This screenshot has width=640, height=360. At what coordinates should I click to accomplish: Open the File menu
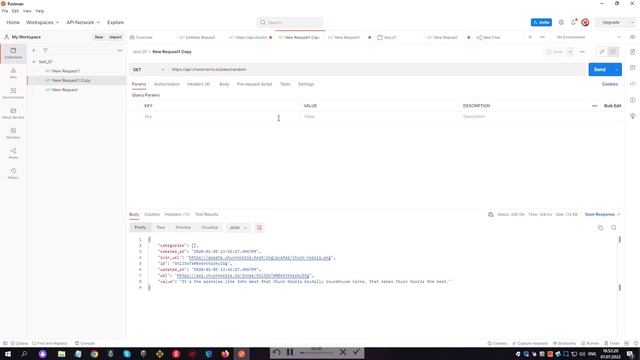5,11
